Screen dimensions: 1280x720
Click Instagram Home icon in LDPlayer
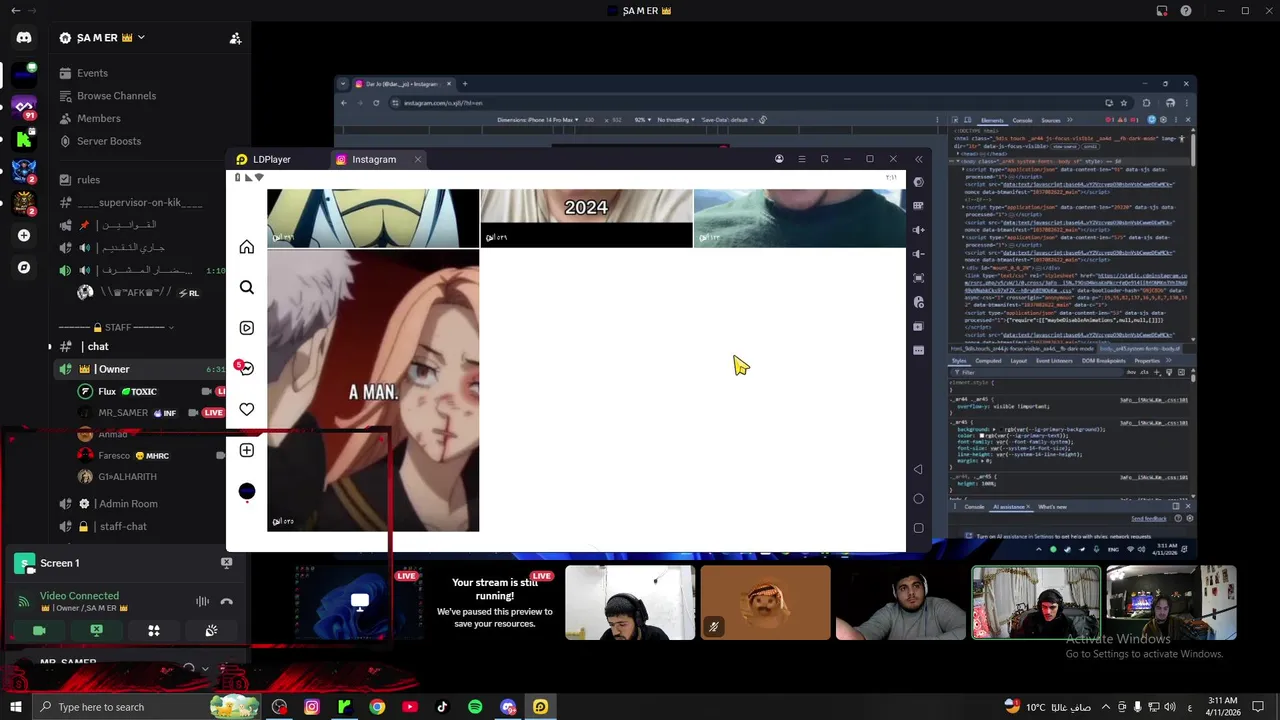point(247,247)
